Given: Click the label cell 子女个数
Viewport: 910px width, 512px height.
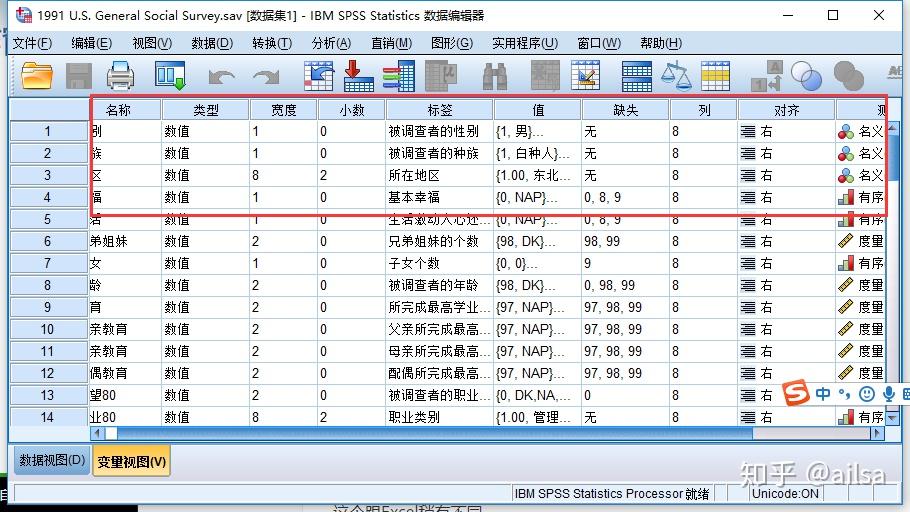Looking at the screenshot, I should [439, 263].
